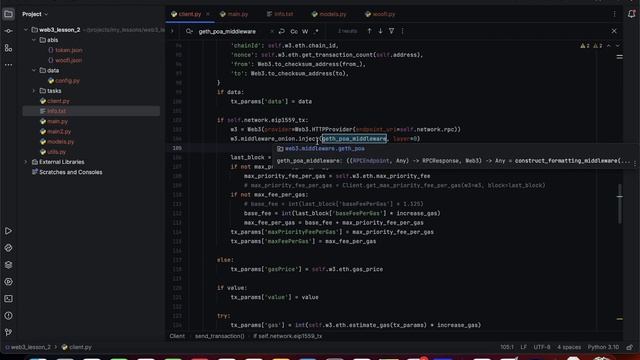Viewport: 640px width, 360px height.
Task: Go to previous search occurrence
Action: pos(369,31)
